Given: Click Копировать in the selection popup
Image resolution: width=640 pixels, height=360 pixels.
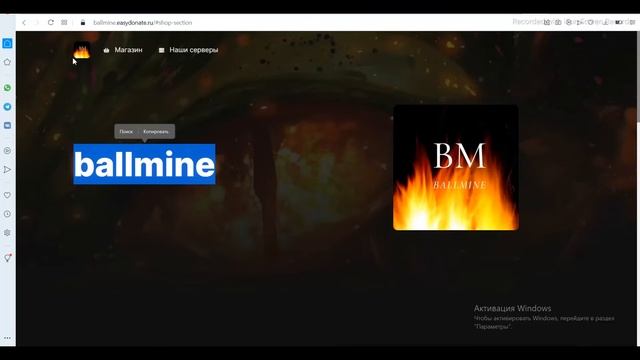Looking at the screenshot, I should coord(156,131).
